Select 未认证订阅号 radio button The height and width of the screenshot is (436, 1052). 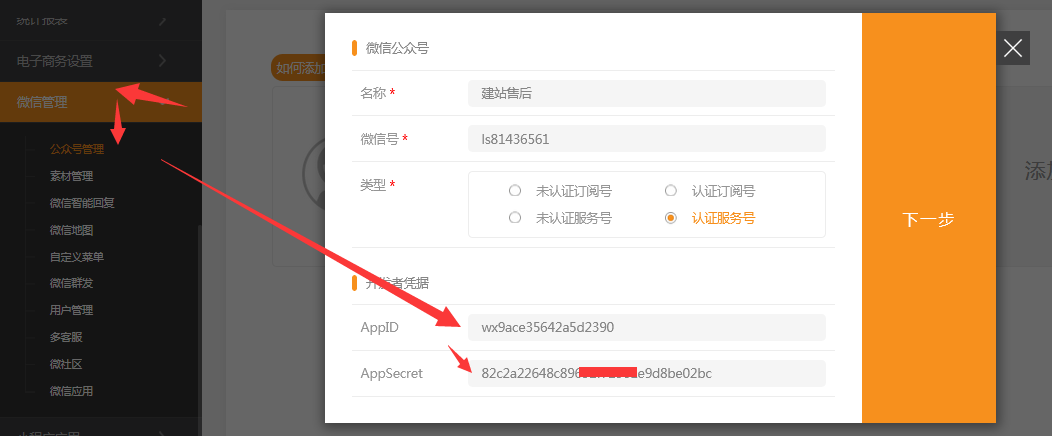pyautogui.click(x=515, y=191)
